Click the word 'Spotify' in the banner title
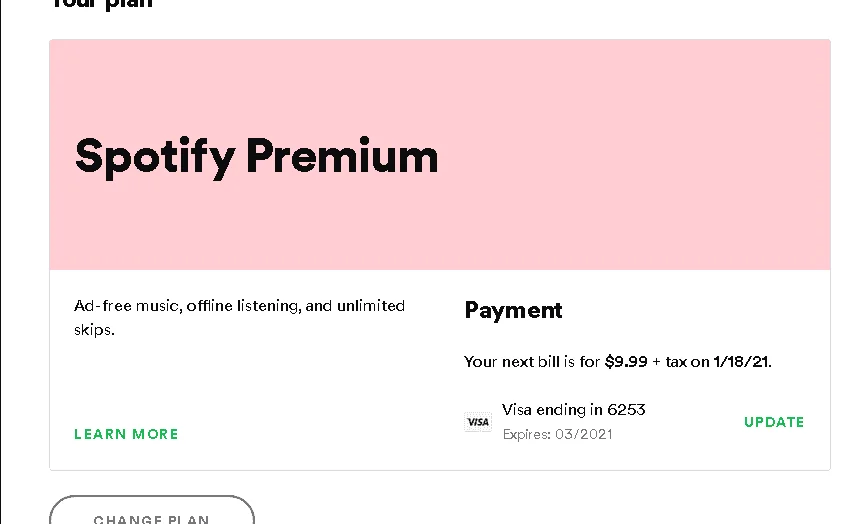The height and width of the screenshot is (524, 845). 155,157
